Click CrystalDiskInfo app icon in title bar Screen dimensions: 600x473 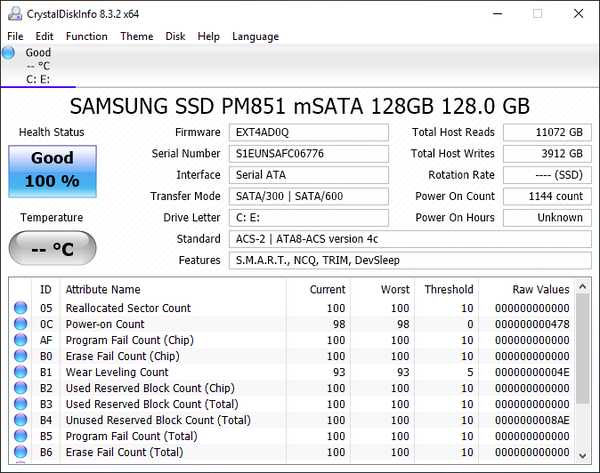(x=15, y=14)
